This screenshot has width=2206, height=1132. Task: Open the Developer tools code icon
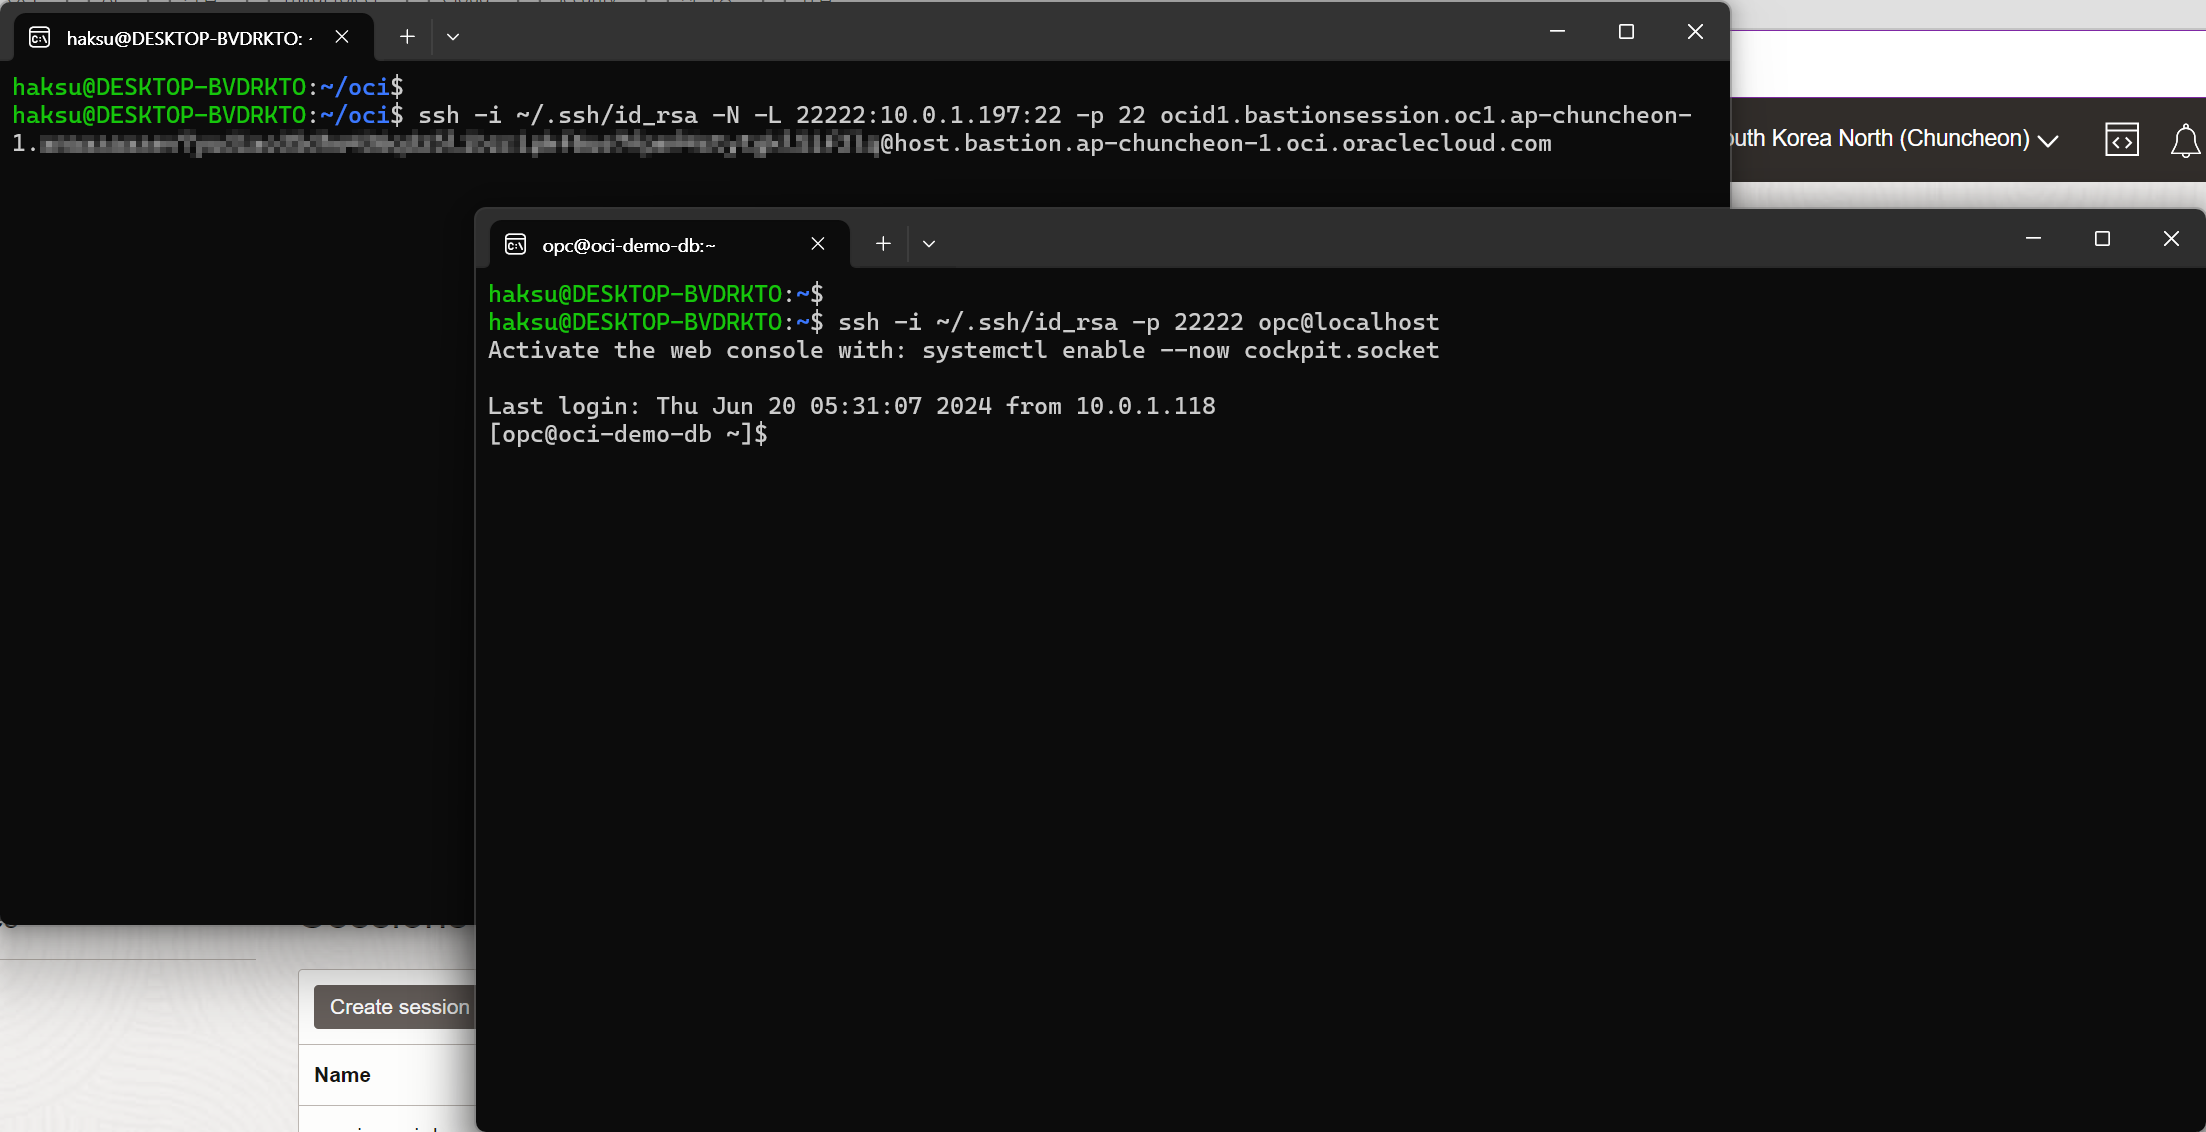click(x=2121, y=140)
